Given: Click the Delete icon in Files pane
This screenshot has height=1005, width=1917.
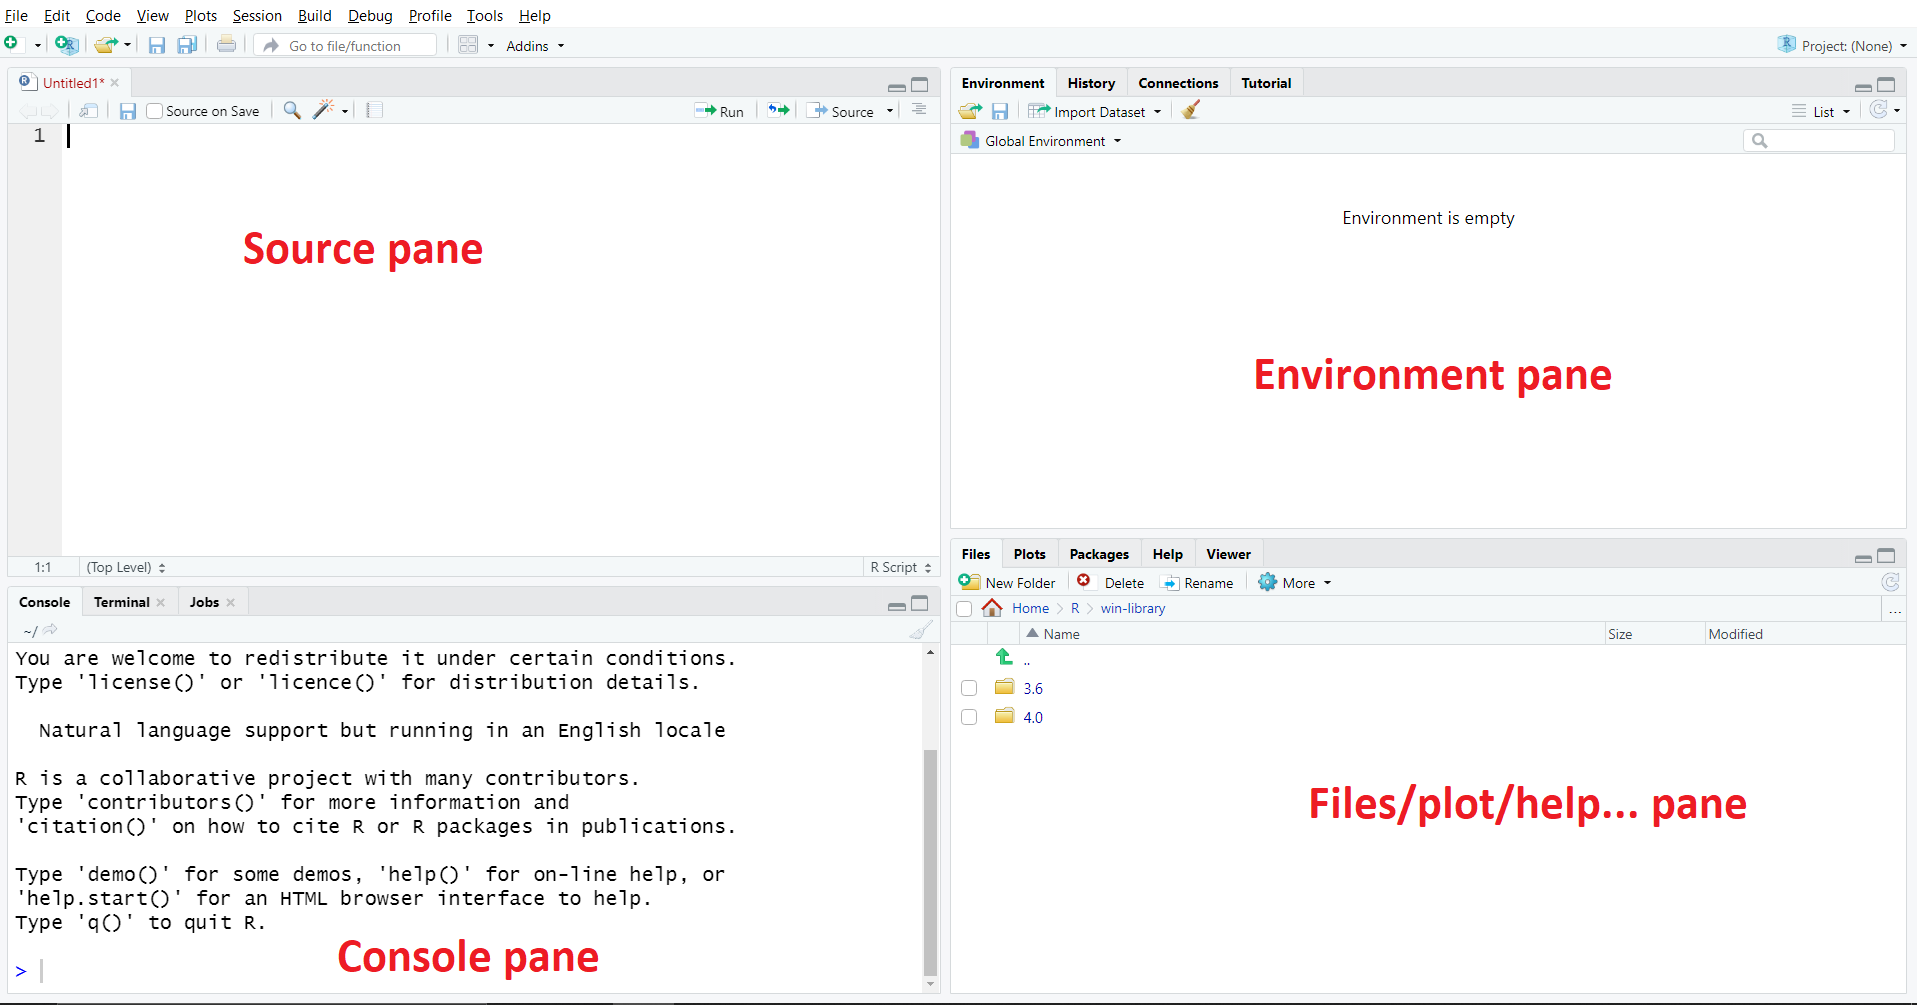Looking at the screenshot, I should tap(1084, 582).
